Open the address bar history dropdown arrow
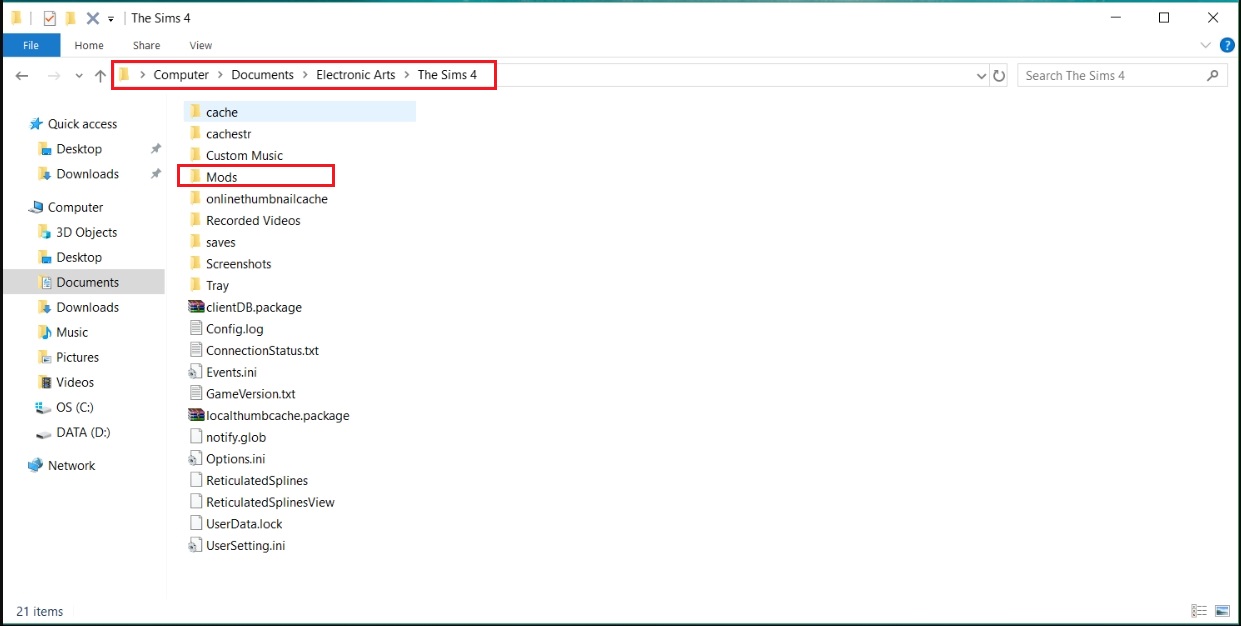 pyautogui.click(x=981, y=75)
